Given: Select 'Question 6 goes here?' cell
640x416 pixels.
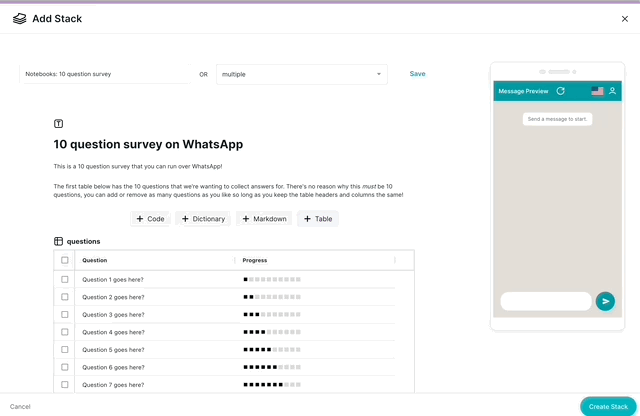Looking at the screenshot, I should tap(113, 367).
